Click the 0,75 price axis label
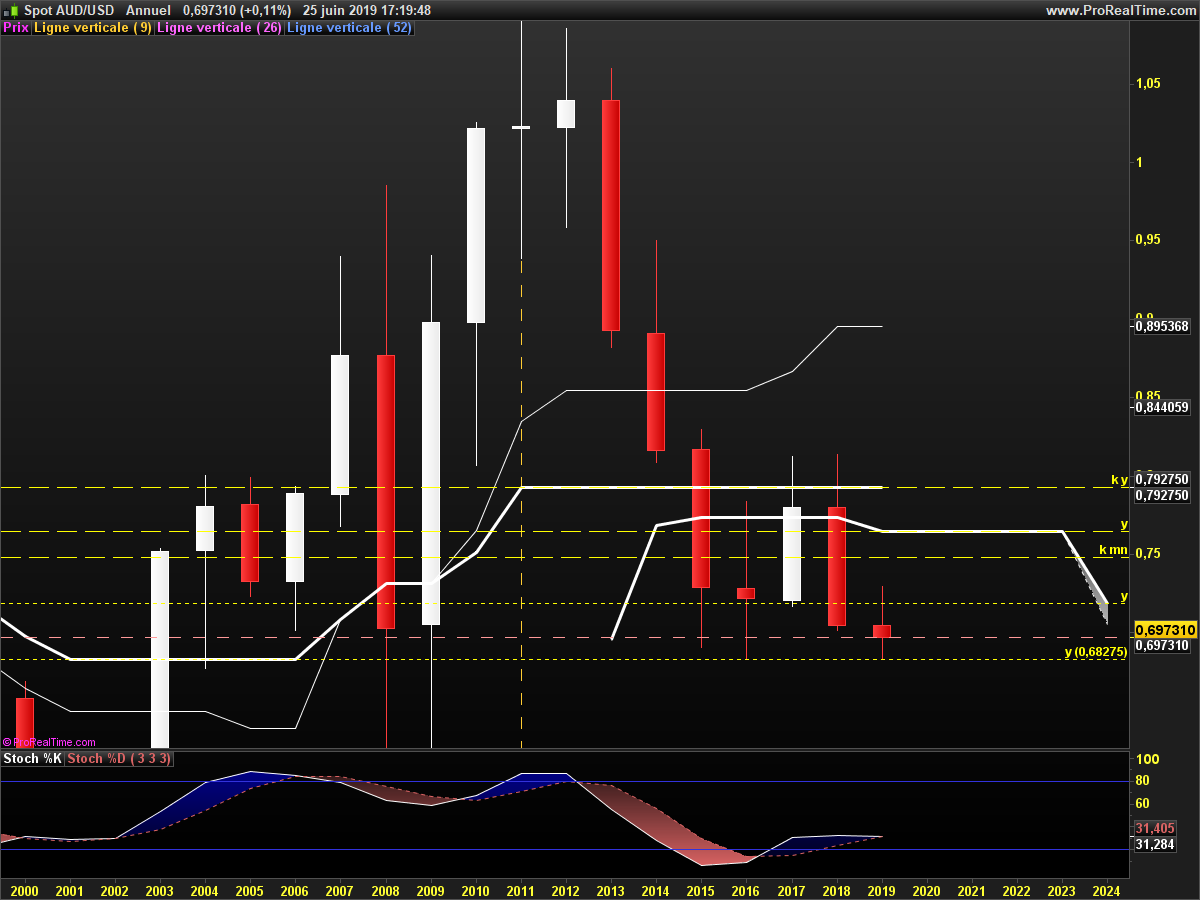This screenshot has width=1200, height=900. [x=1148, y=553]
